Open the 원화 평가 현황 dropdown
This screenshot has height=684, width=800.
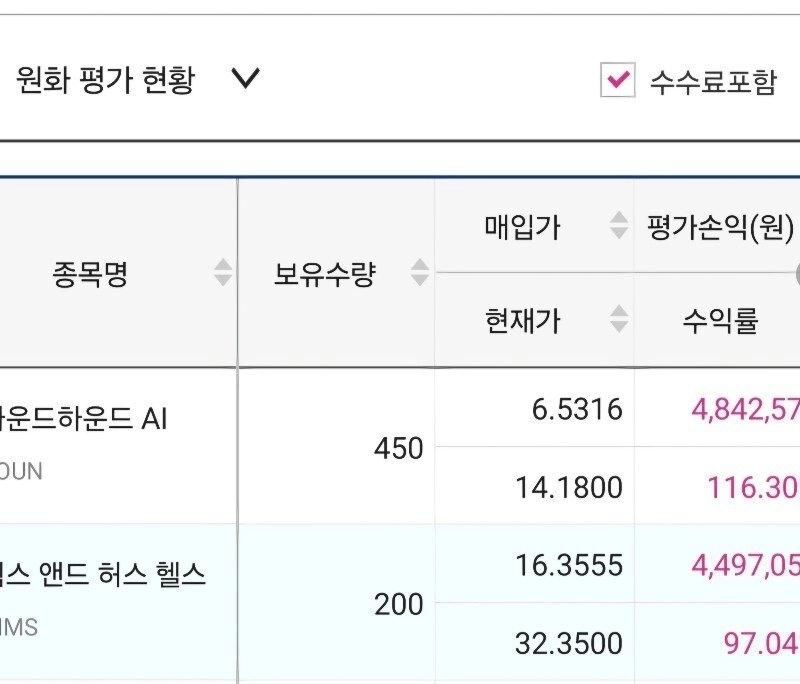244,79
